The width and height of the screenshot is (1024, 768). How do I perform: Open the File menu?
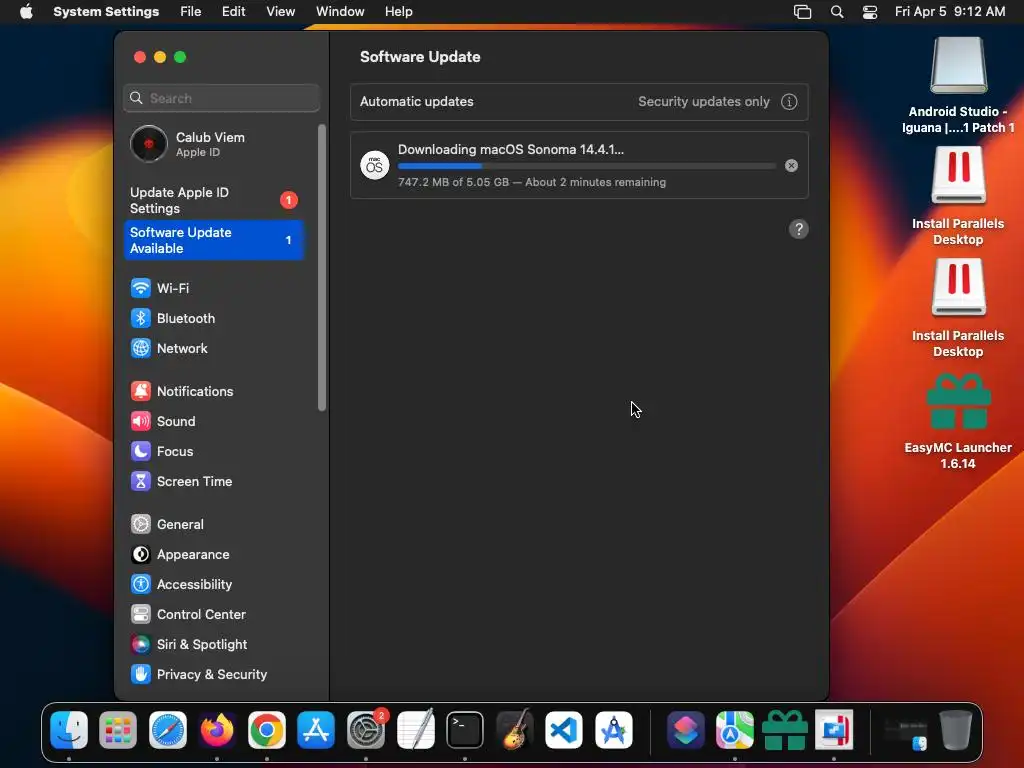point(191,12)
